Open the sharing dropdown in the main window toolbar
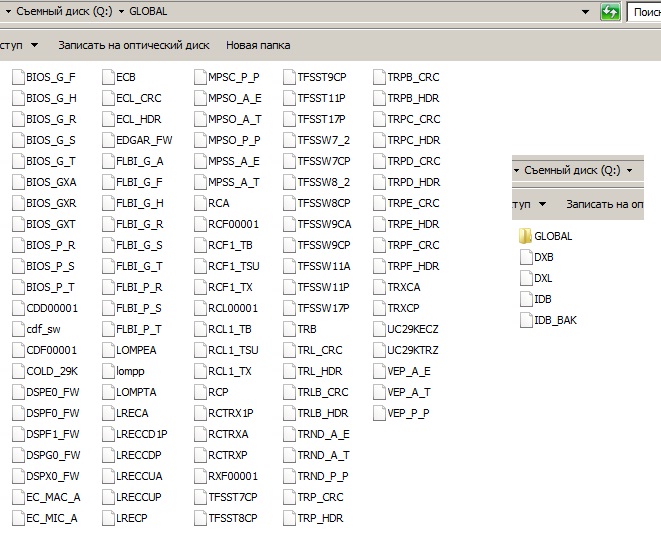Viewport: 661px width, 533px height. click(34, 45)
